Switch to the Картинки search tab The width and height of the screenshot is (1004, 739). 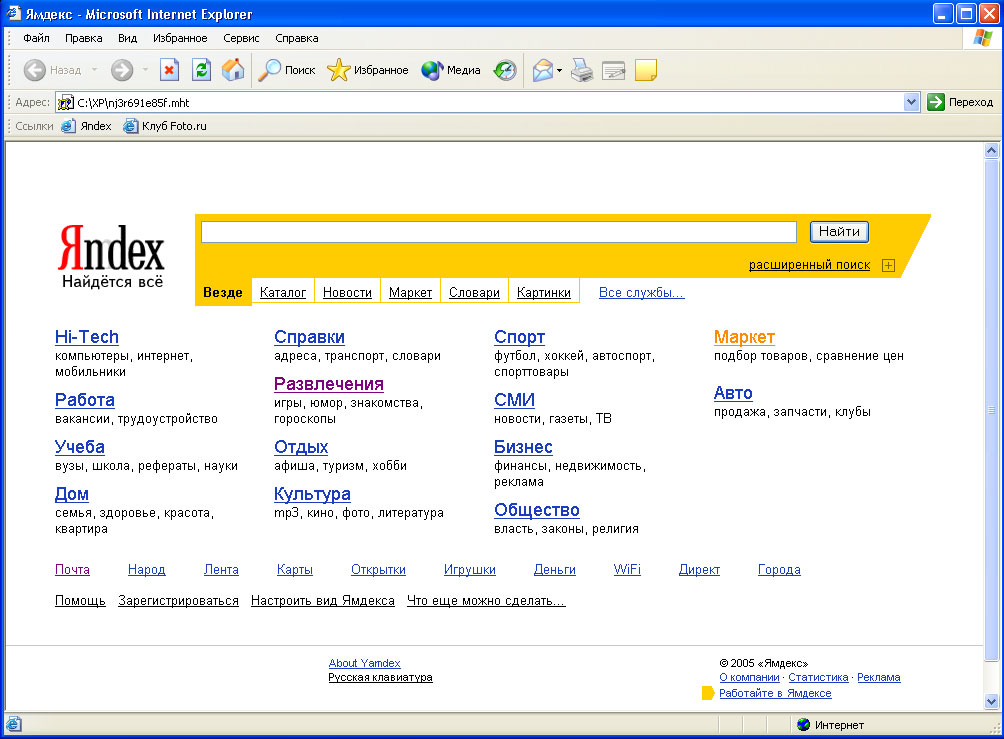[544, 292]
